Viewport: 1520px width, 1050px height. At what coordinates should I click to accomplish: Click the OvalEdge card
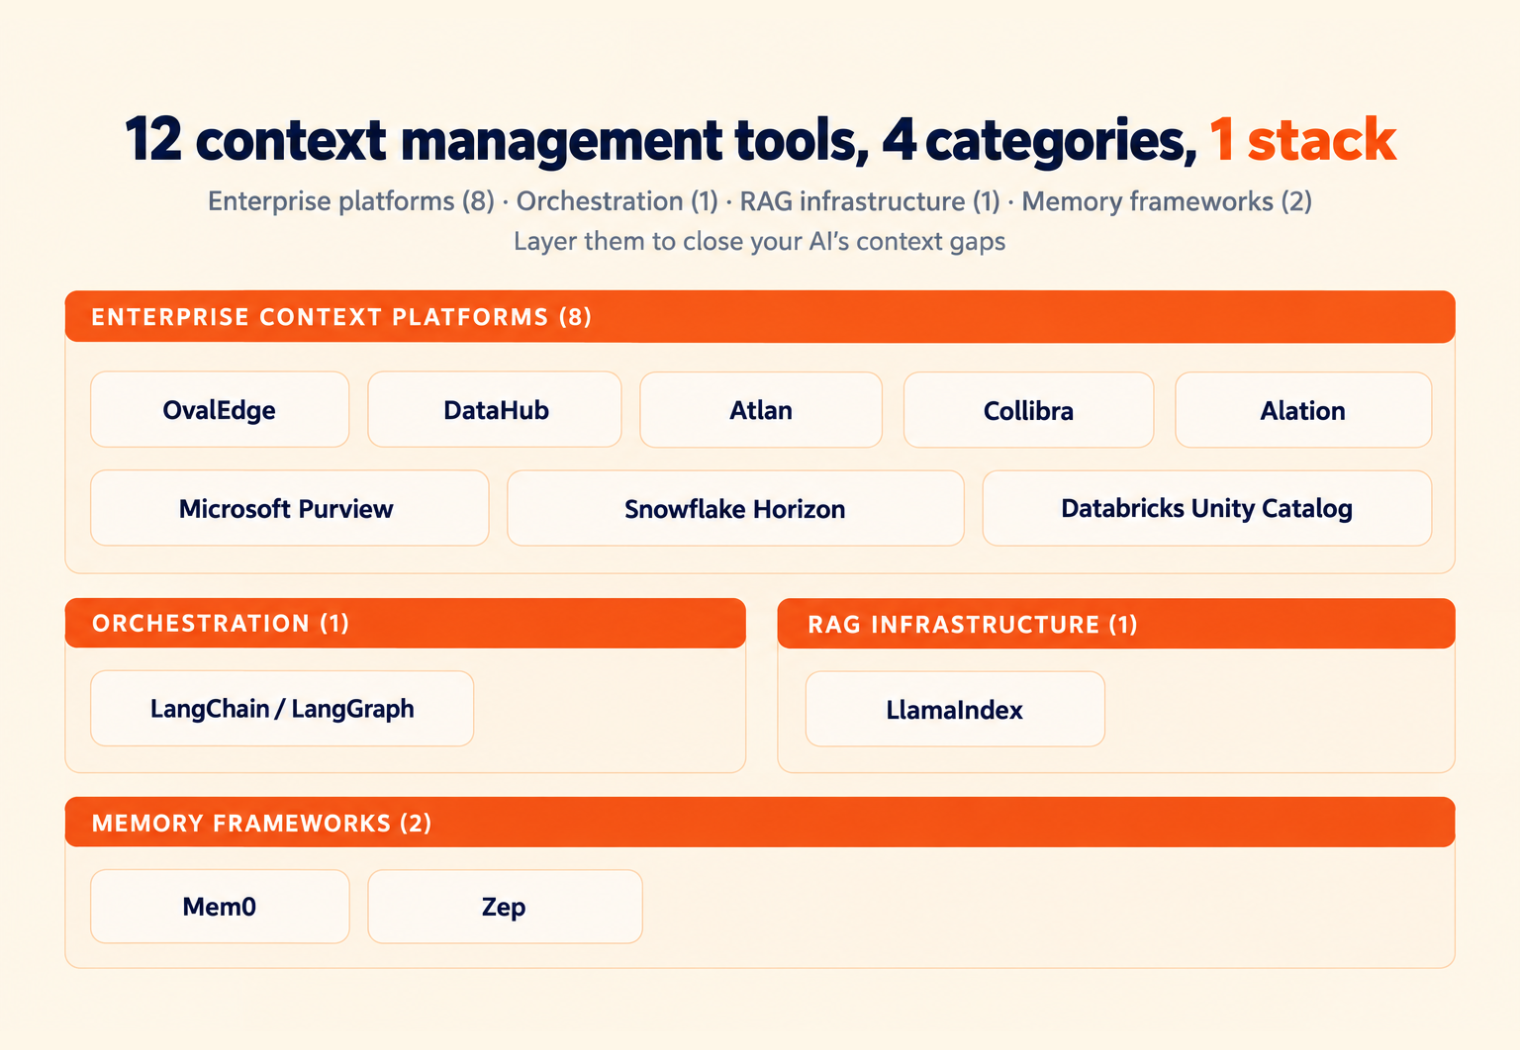(x=220, y=410)
